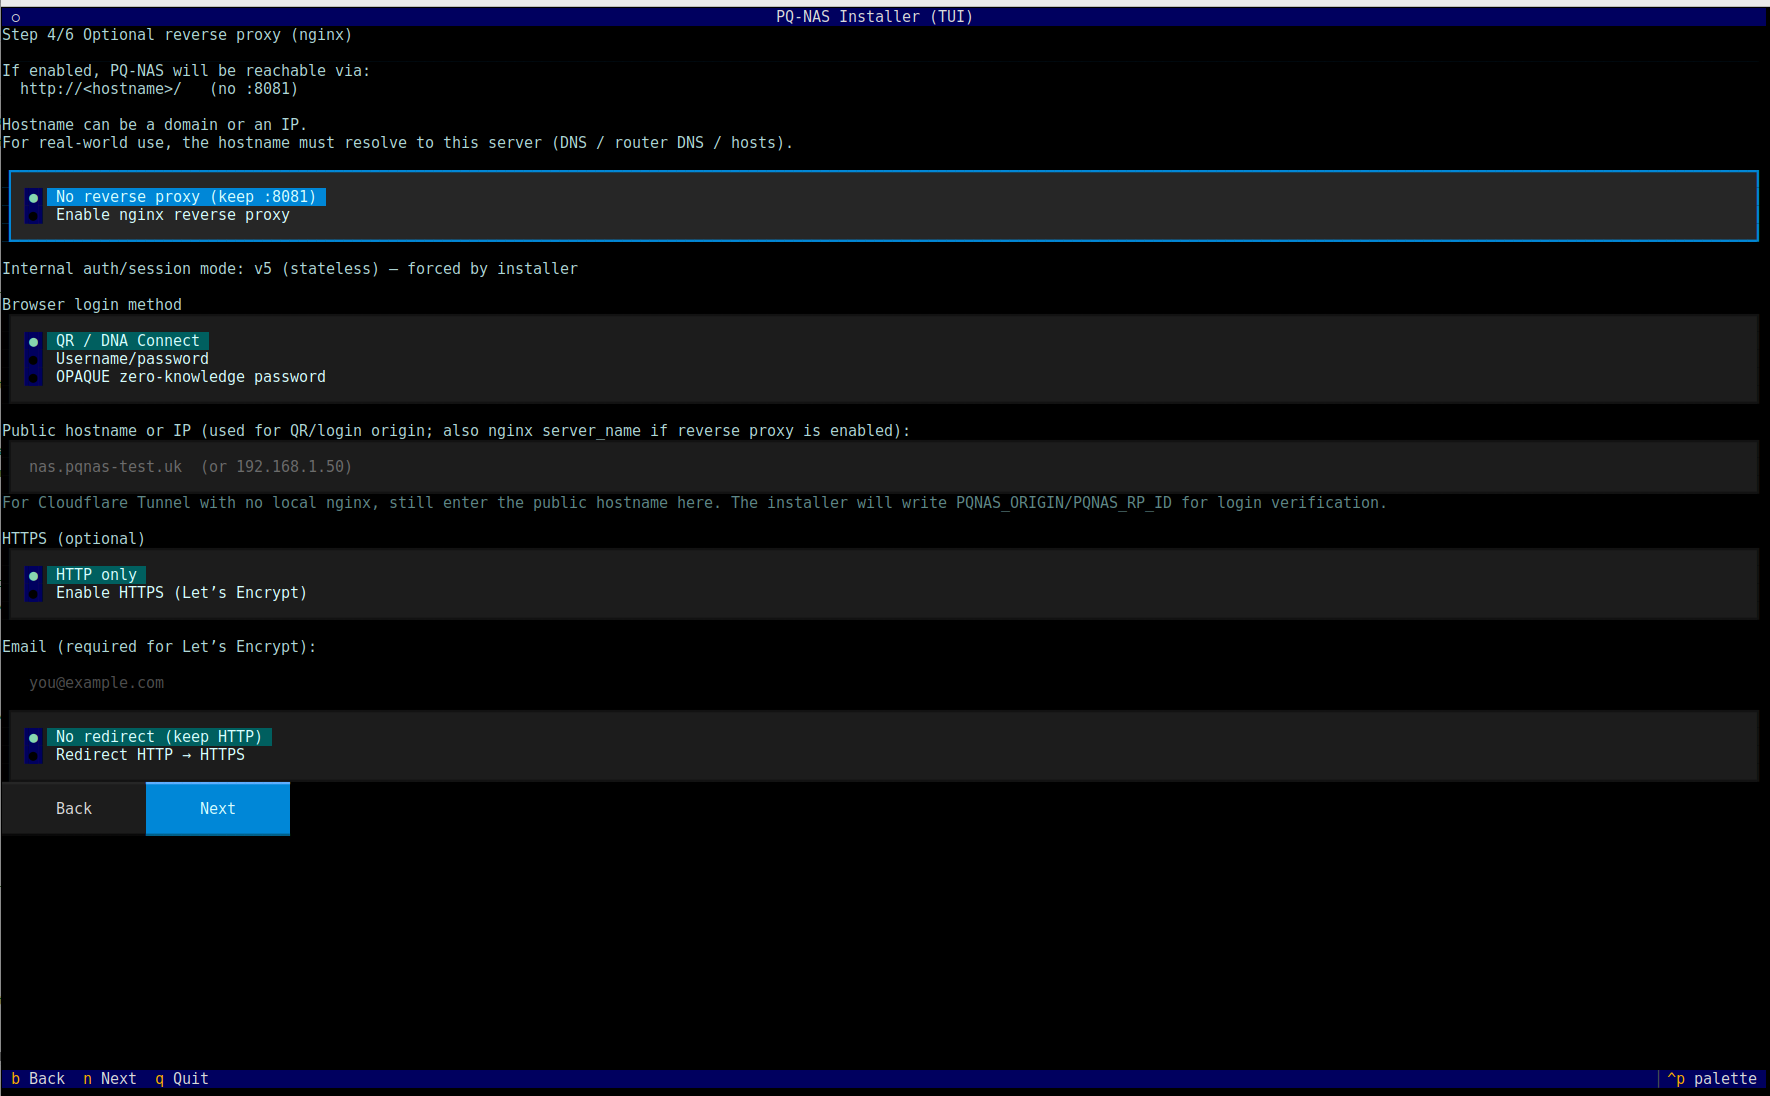The image size is (1770, 1096).
Task: Click the 'http://<hostname>/' example line
Action: (159, 89)
